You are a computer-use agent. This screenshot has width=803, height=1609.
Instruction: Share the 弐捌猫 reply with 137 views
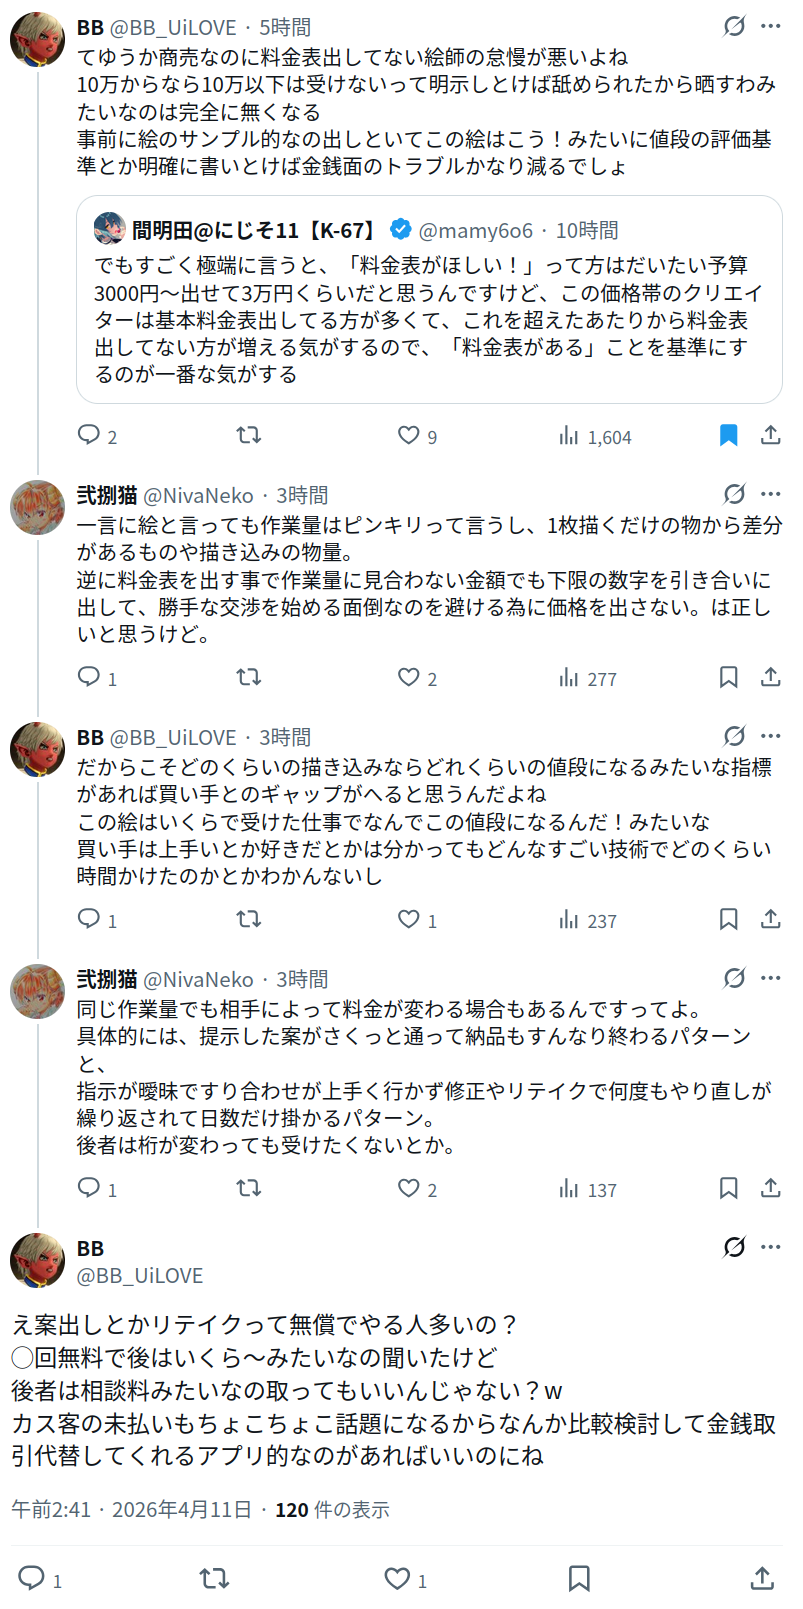(x=770, y=1188)
